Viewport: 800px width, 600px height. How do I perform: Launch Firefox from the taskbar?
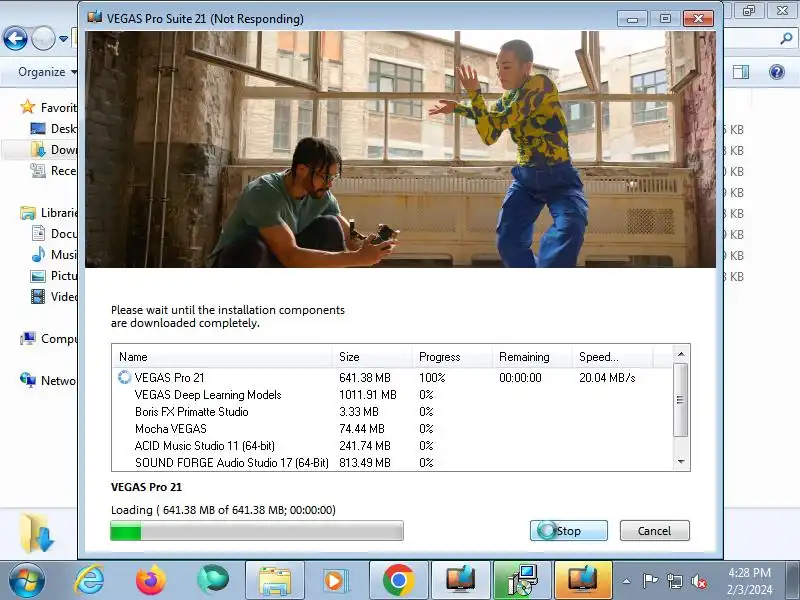pyautogui.click(x=151, y=580)
